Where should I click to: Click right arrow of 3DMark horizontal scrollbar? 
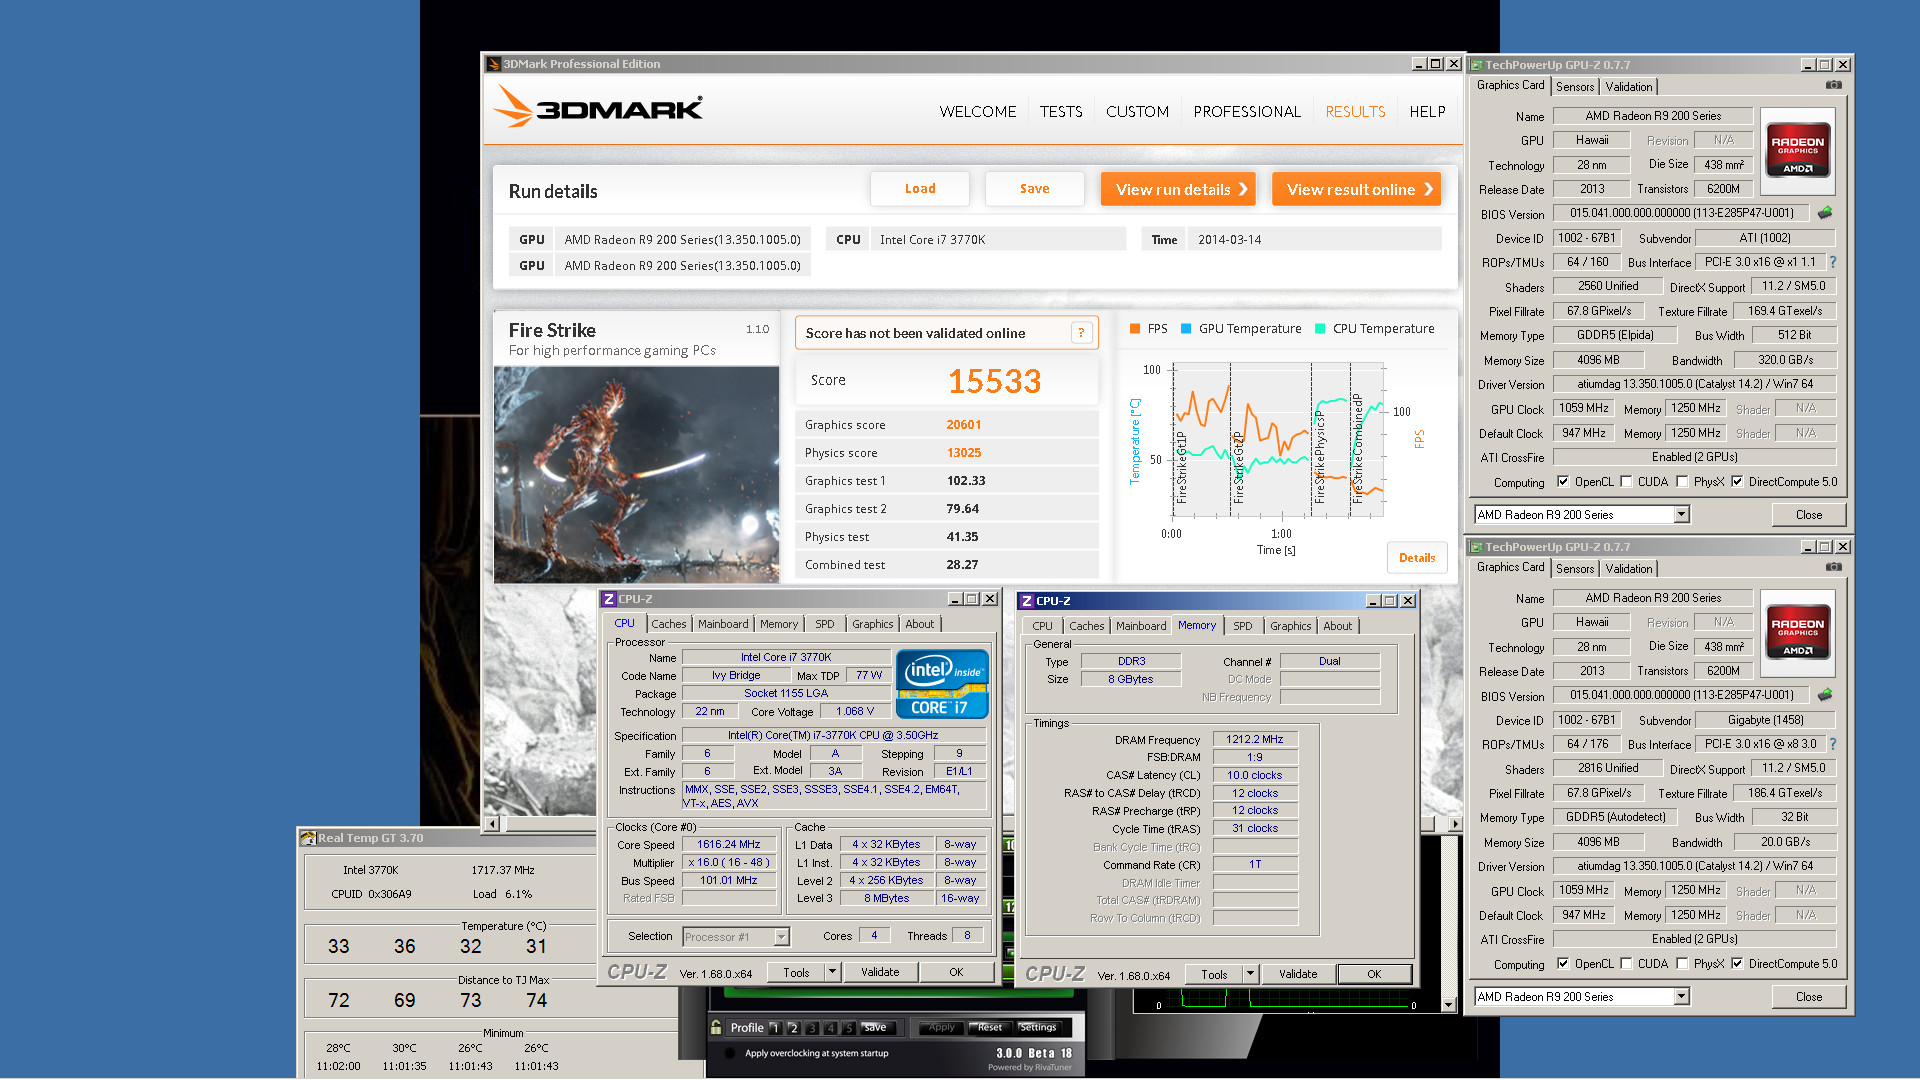pos(1453,824)
